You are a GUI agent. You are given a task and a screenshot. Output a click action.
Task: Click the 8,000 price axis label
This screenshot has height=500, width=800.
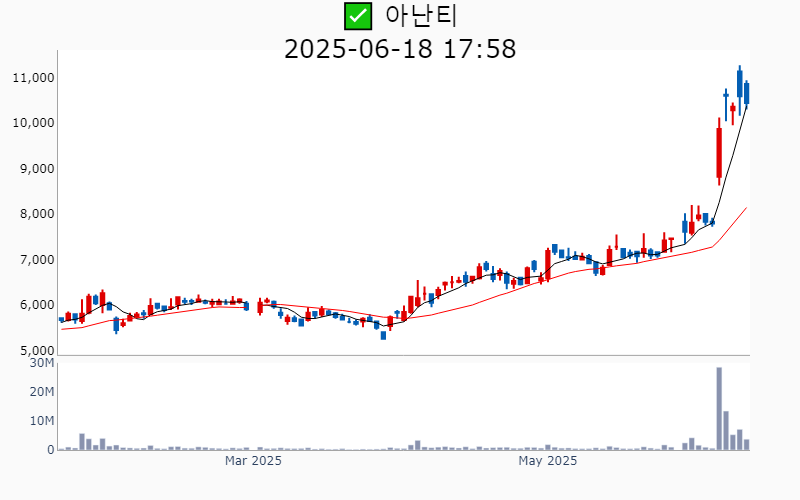37,214
